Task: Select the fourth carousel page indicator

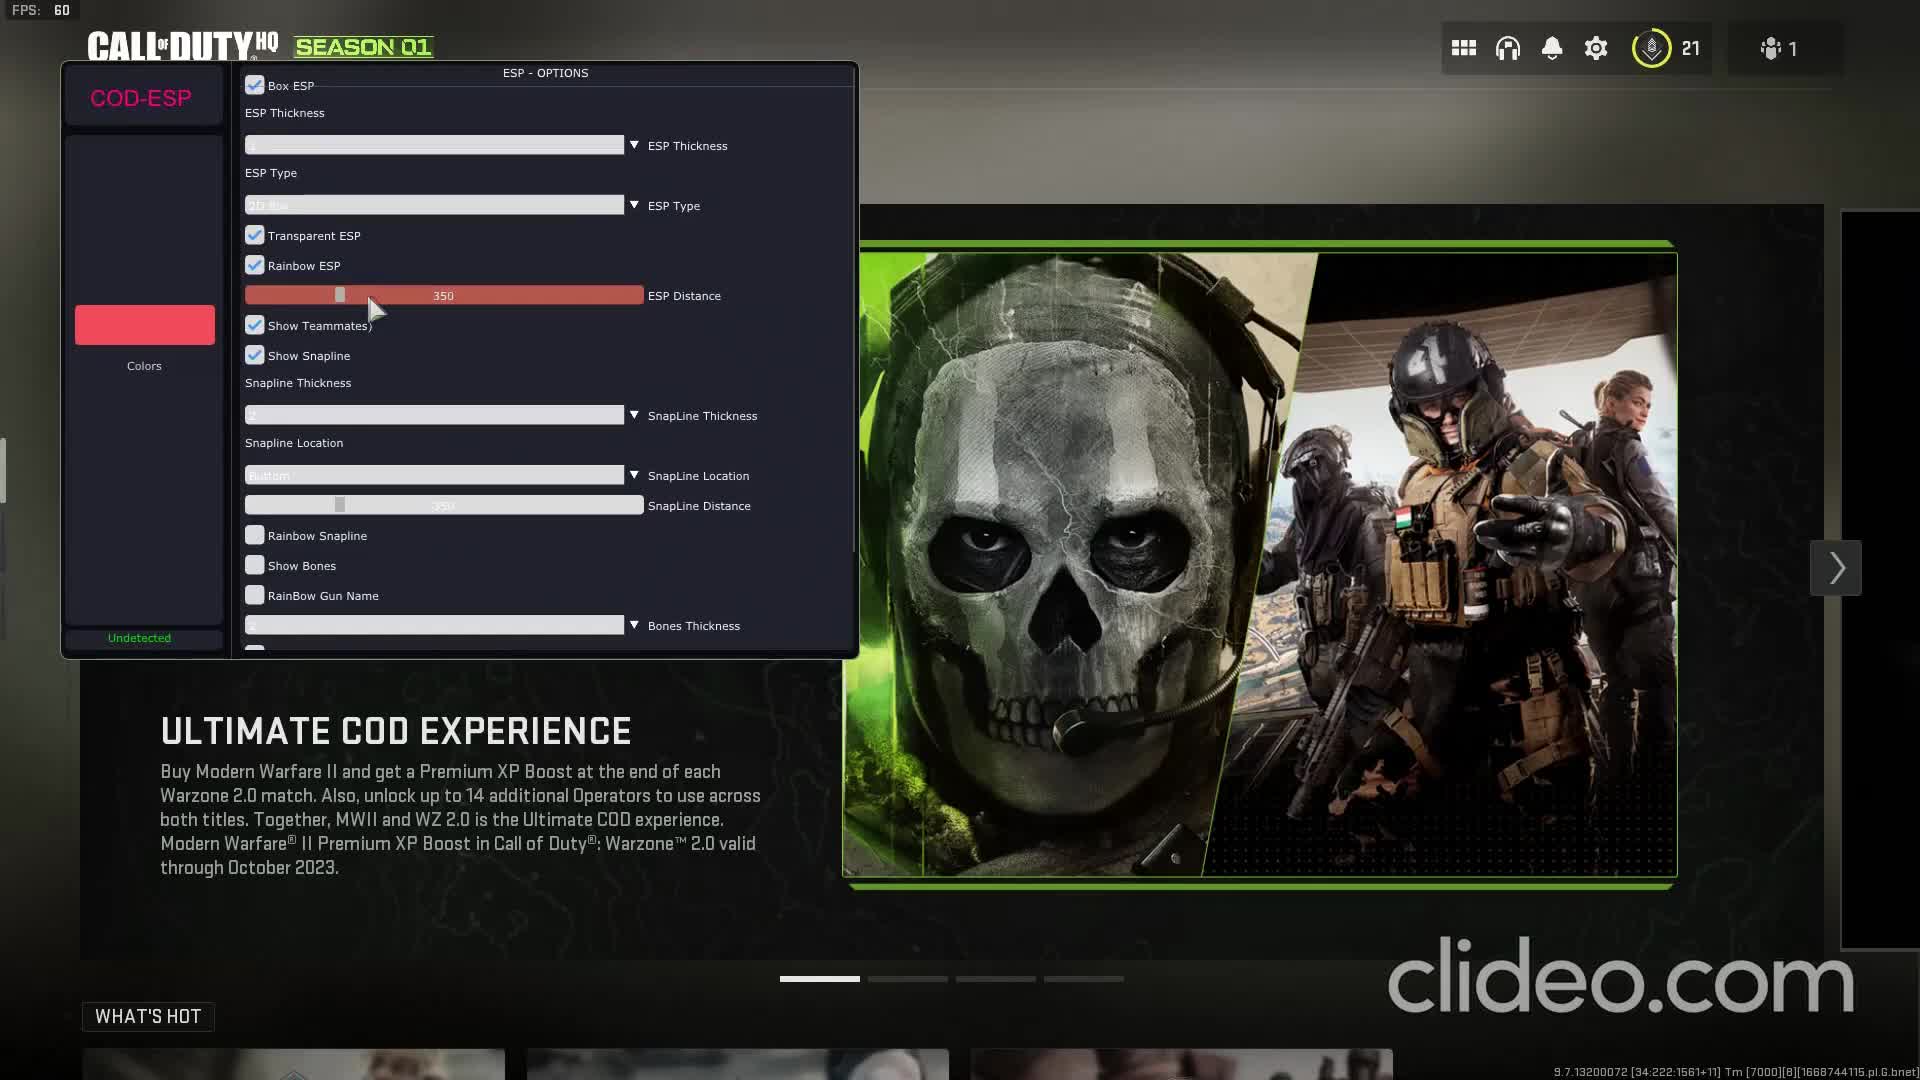Action: pyautogui.click(x=1084, y=979)
